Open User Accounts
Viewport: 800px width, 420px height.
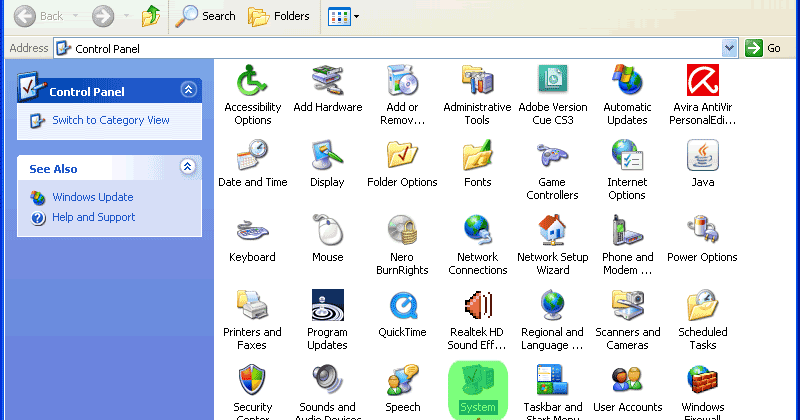pos(628,389)
